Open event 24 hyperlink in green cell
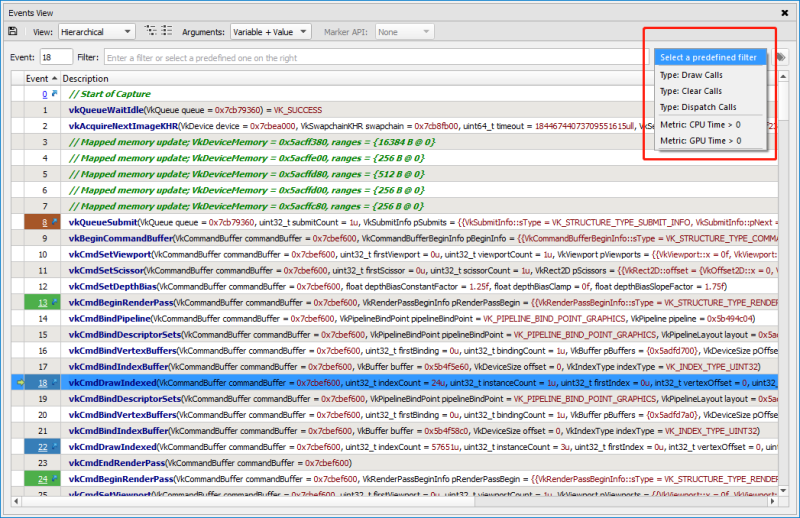This screenshot has height=518, width=800. 43,479
